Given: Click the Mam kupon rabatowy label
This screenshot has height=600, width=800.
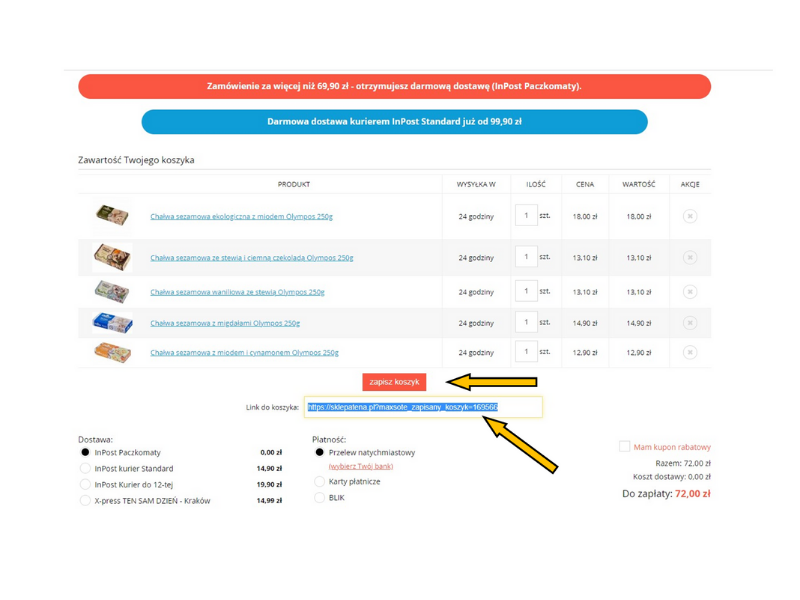Looking at the screenshot, I should [672, 447].
